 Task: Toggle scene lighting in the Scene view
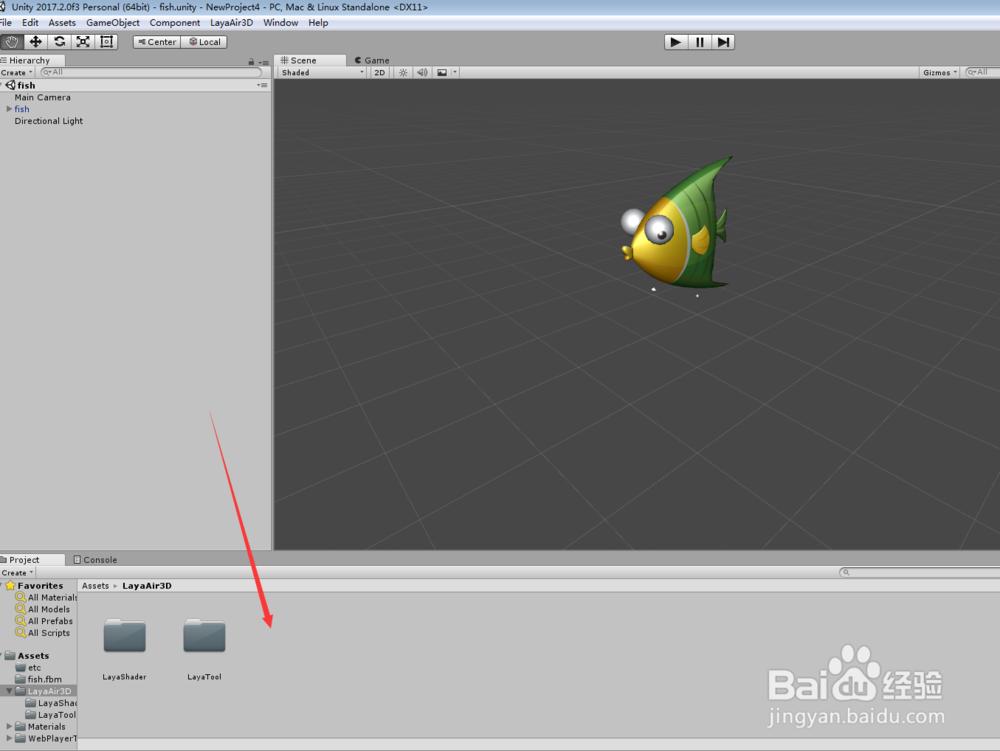[402, 72]
